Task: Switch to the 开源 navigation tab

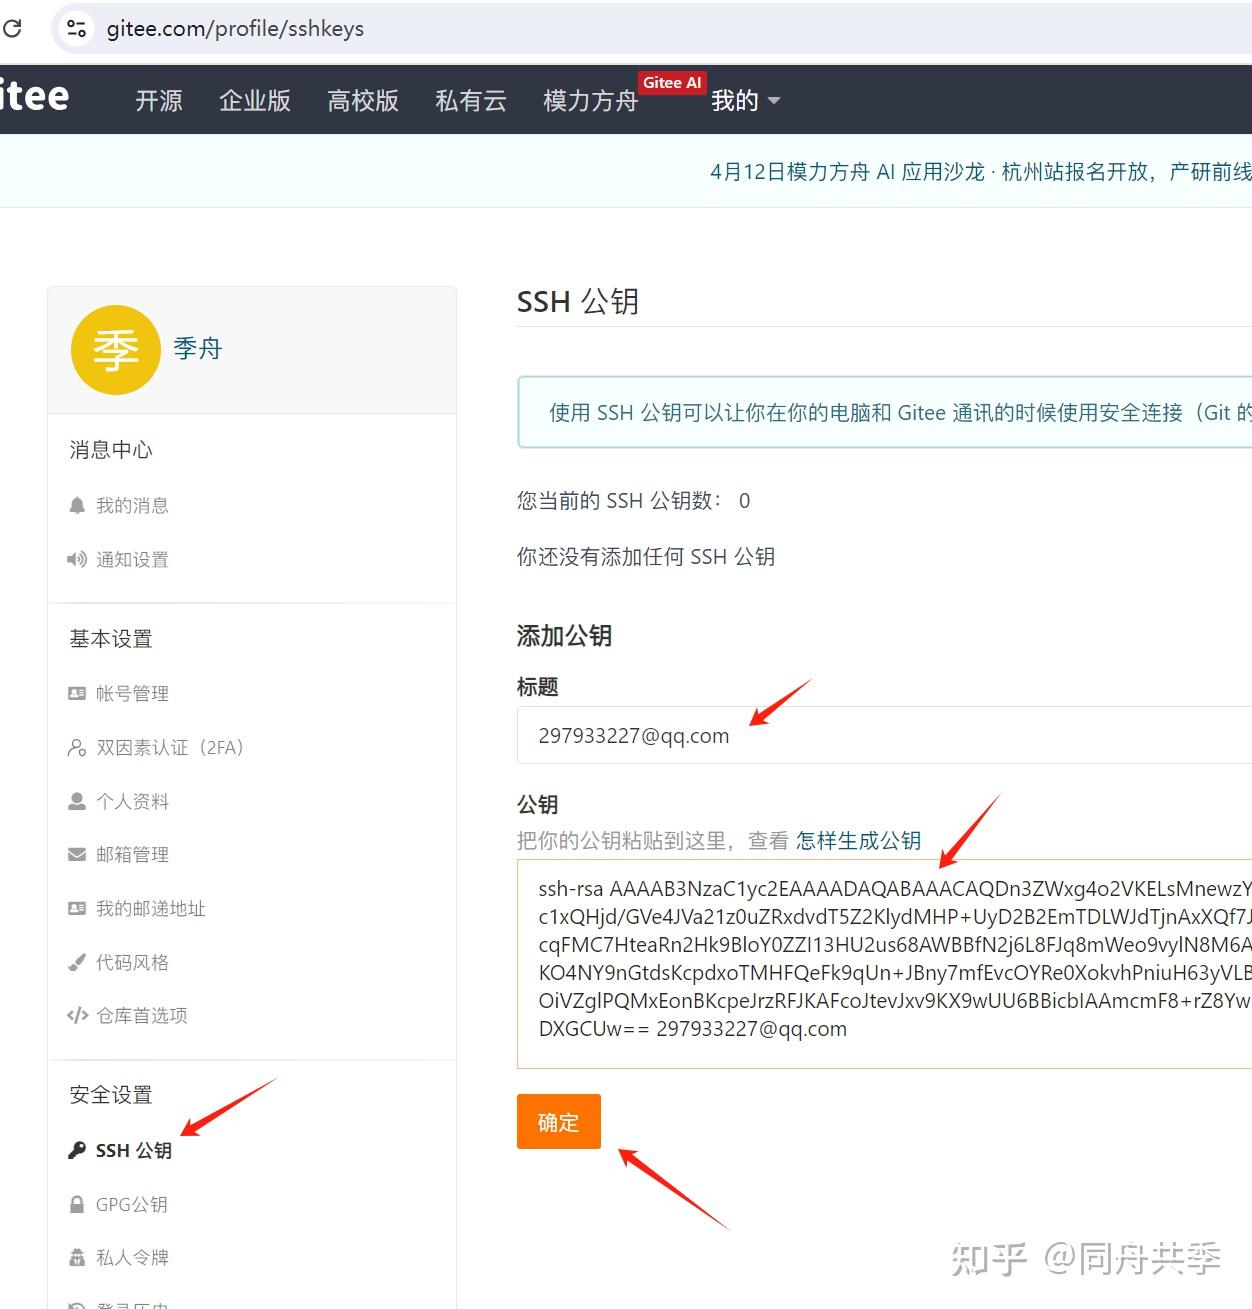Action: pos(157,100)
